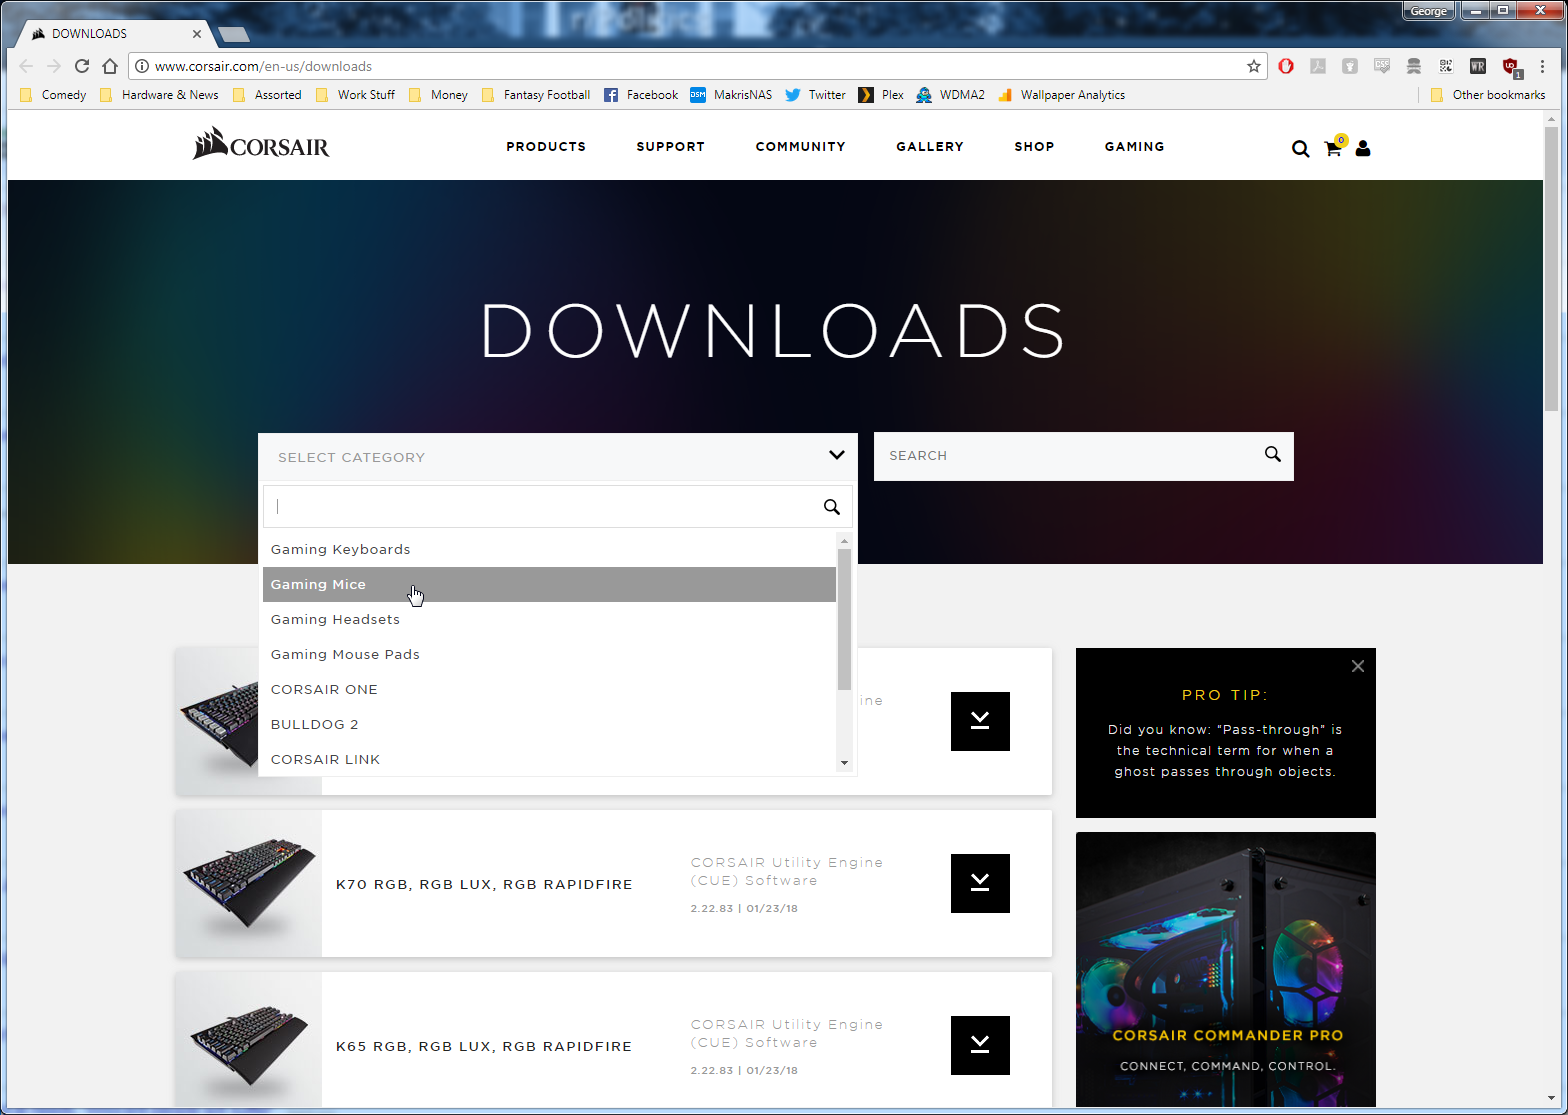Click download icon on the top keyboard card
Image resolution: width=1568 pixels, height=1115 pixels.
coord(980,721)
